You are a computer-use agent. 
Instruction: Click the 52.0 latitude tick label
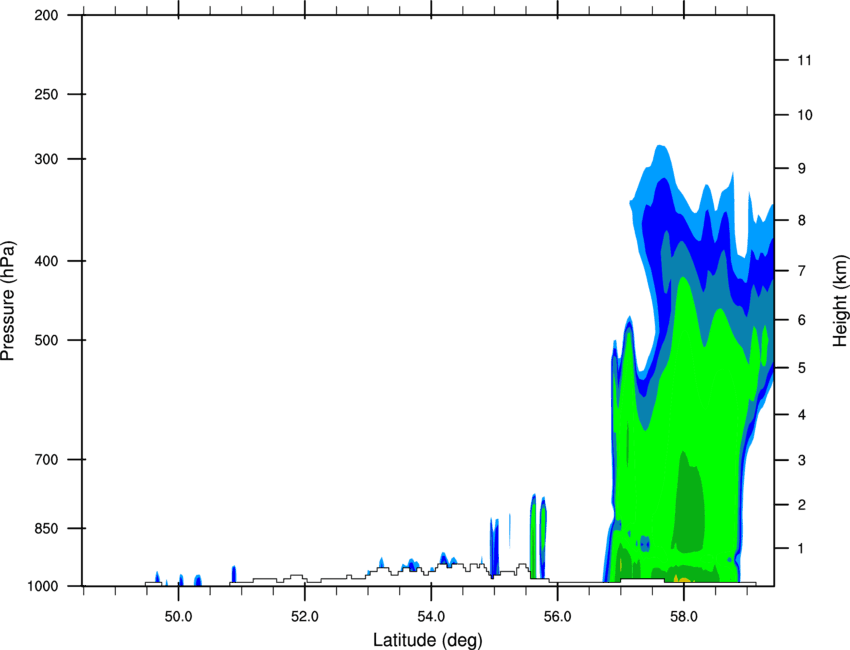pyautogui.click(x=305, y=617)
